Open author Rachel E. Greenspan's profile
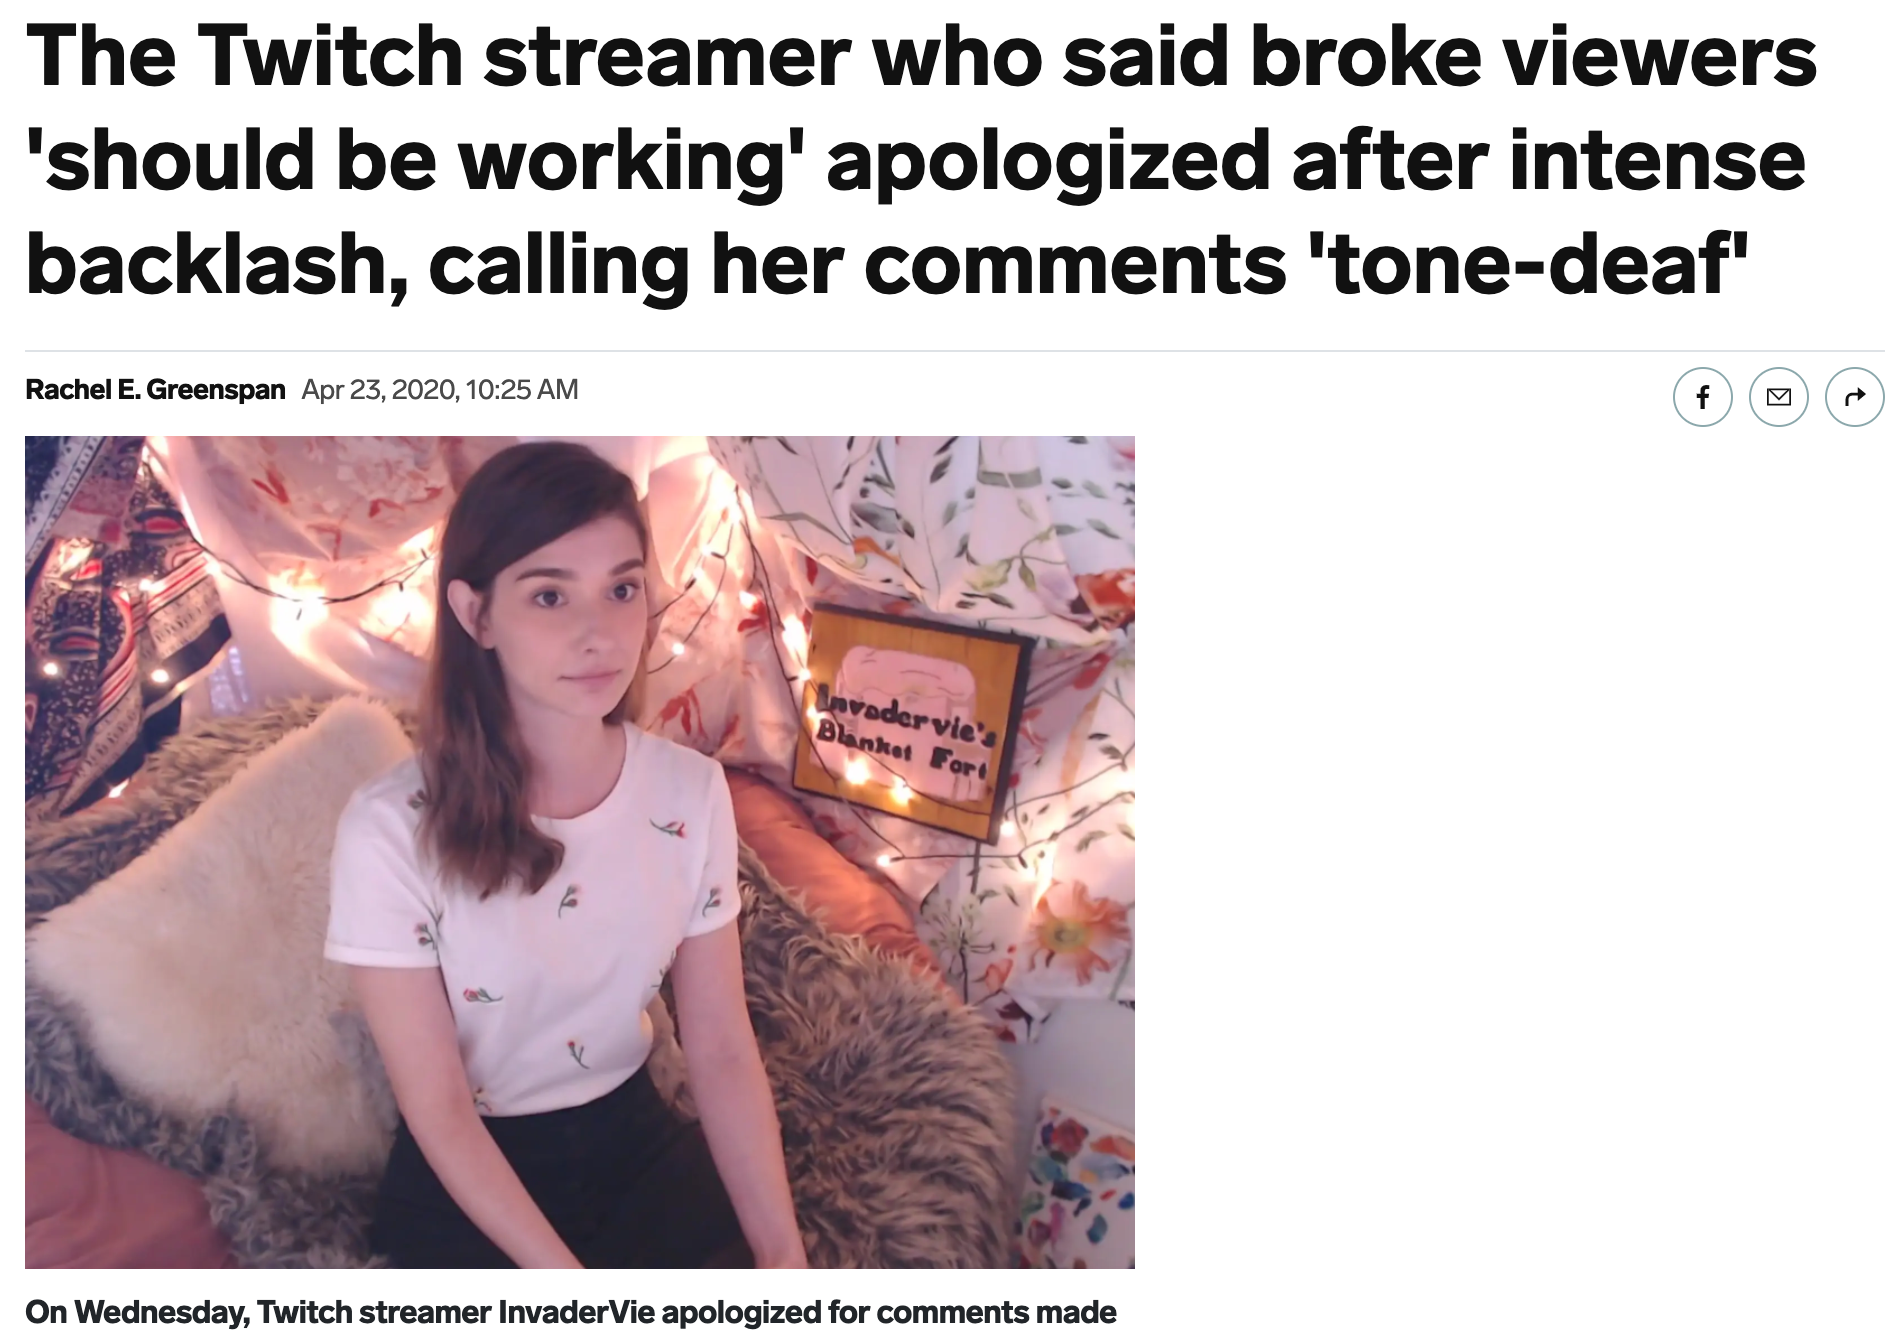This screenshot has height=1332, width=1885. (155, 389)
